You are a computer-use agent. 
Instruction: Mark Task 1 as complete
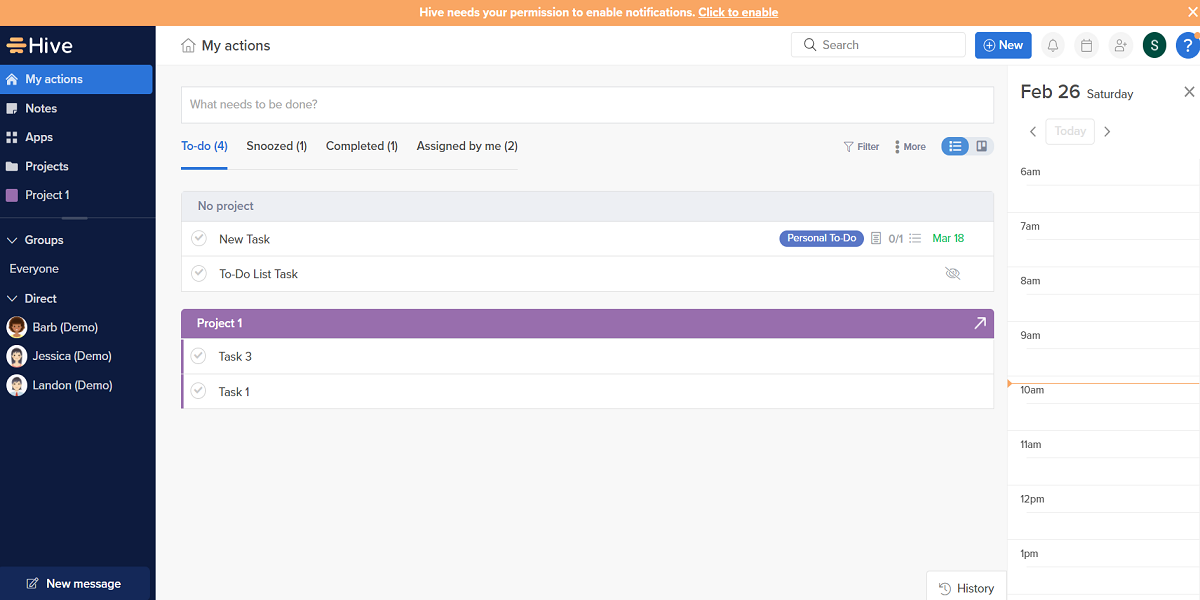click(x=199, y=391)
